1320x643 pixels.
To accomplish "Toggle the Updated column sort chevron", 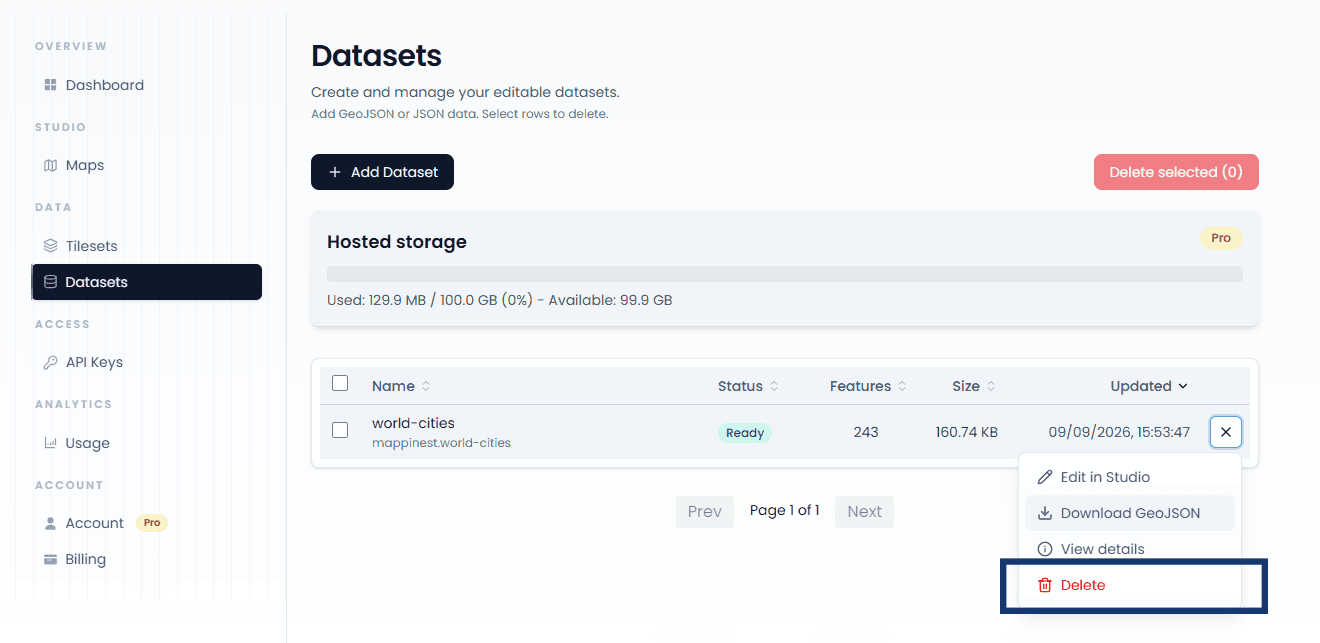I will click(1183, 386).
